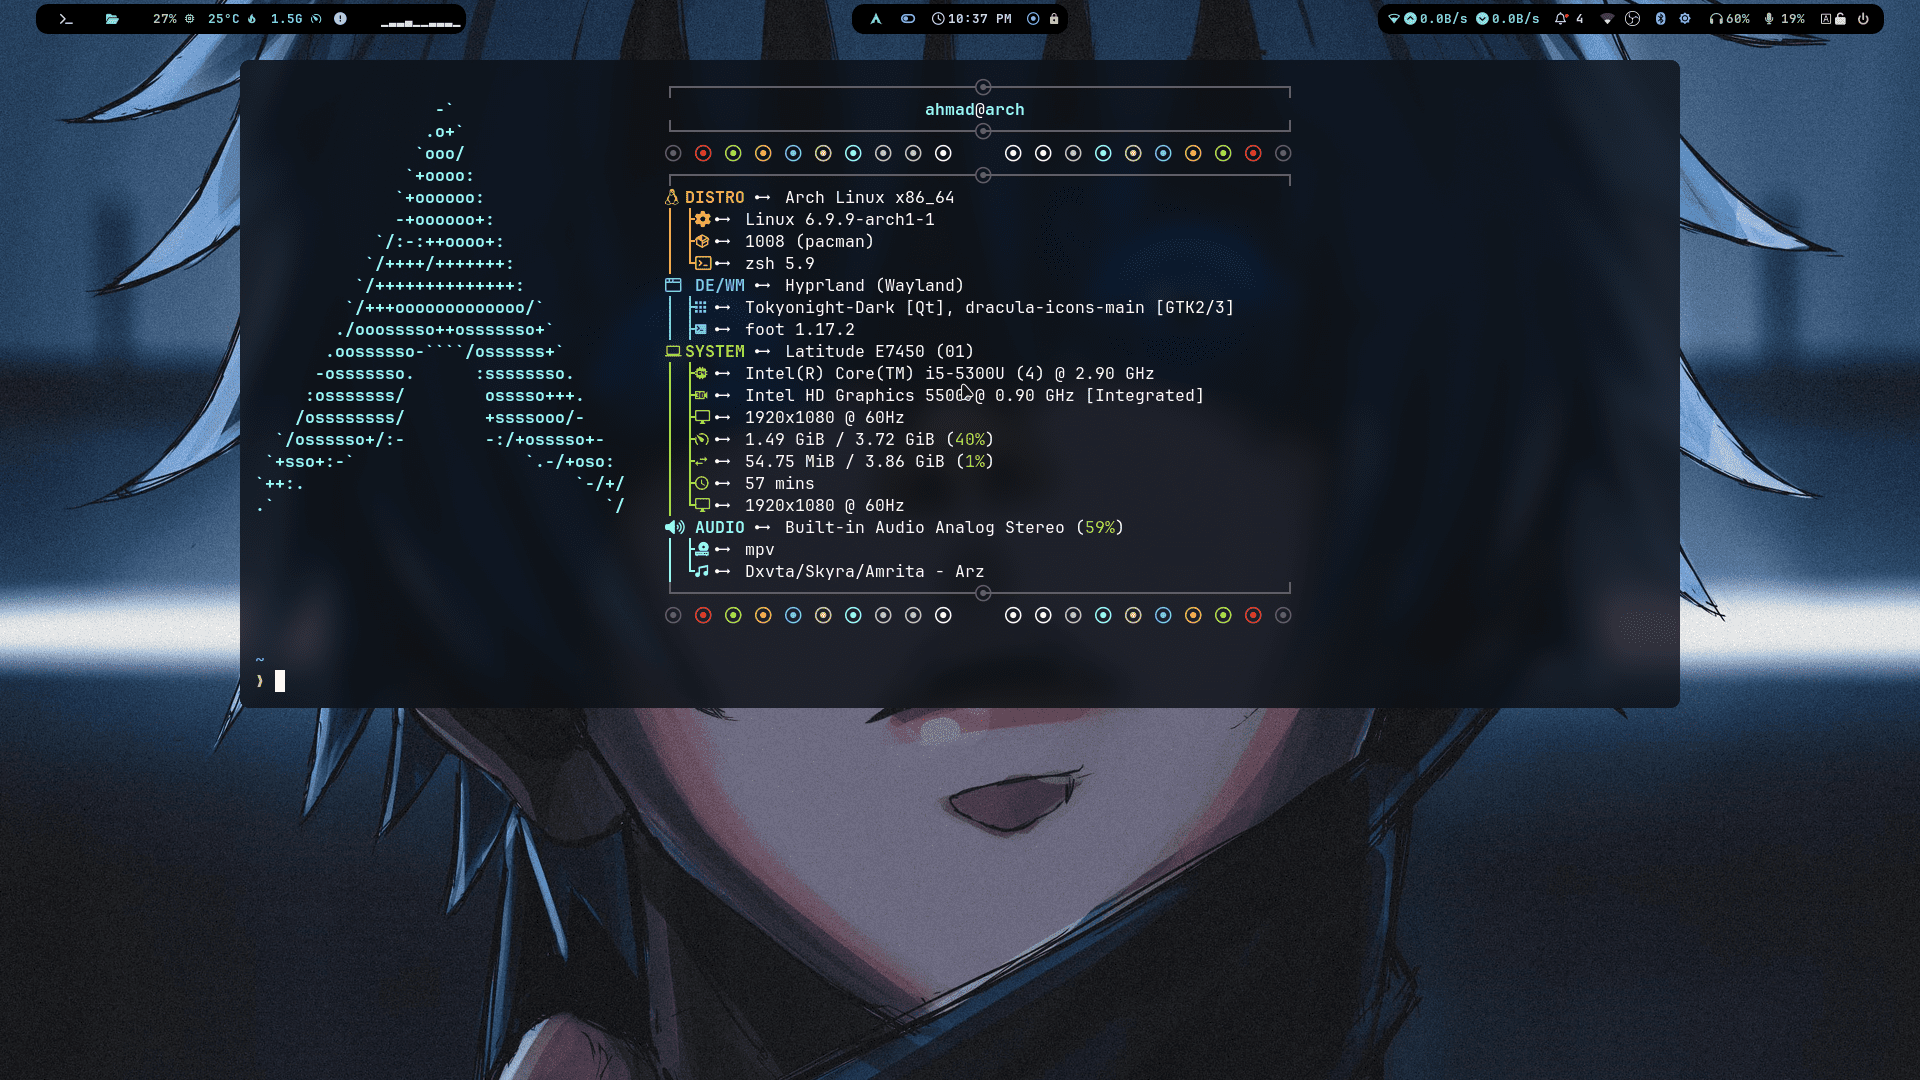Screen dimensions: 1920x1080
Task: Click the OBS-style icon in system tray
Action: click(x=1633, y=19)
